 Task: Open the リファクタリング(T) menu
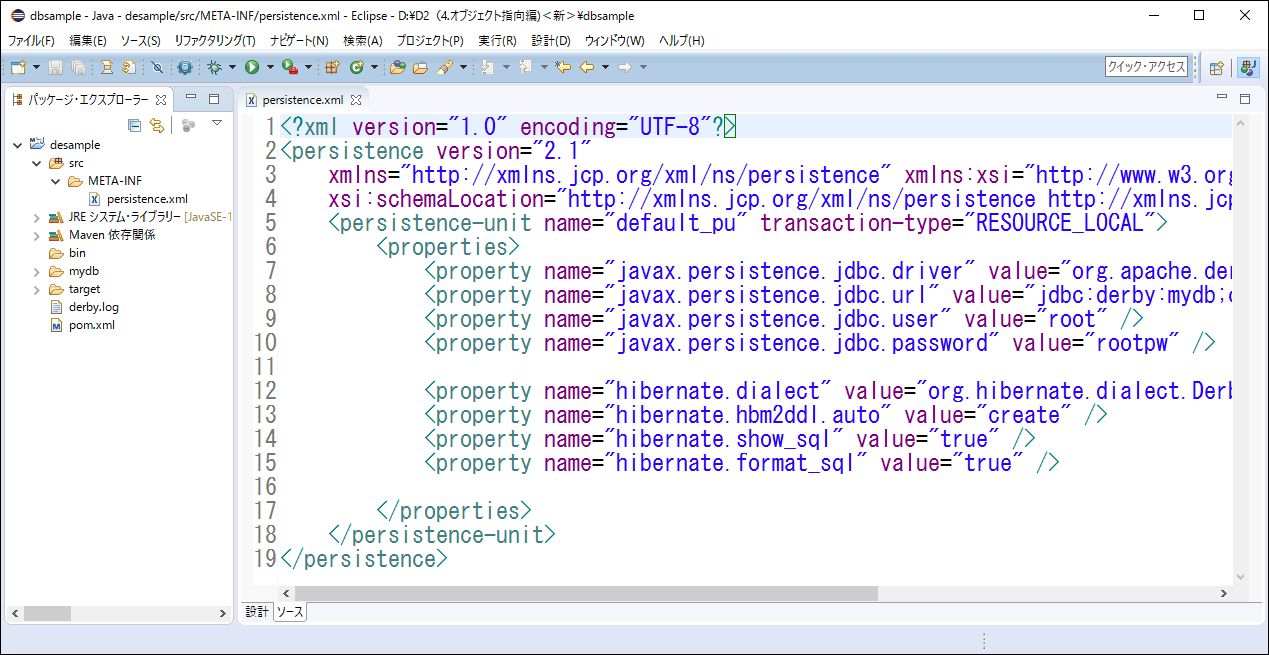pyautogui.click(x=215, y=41)
